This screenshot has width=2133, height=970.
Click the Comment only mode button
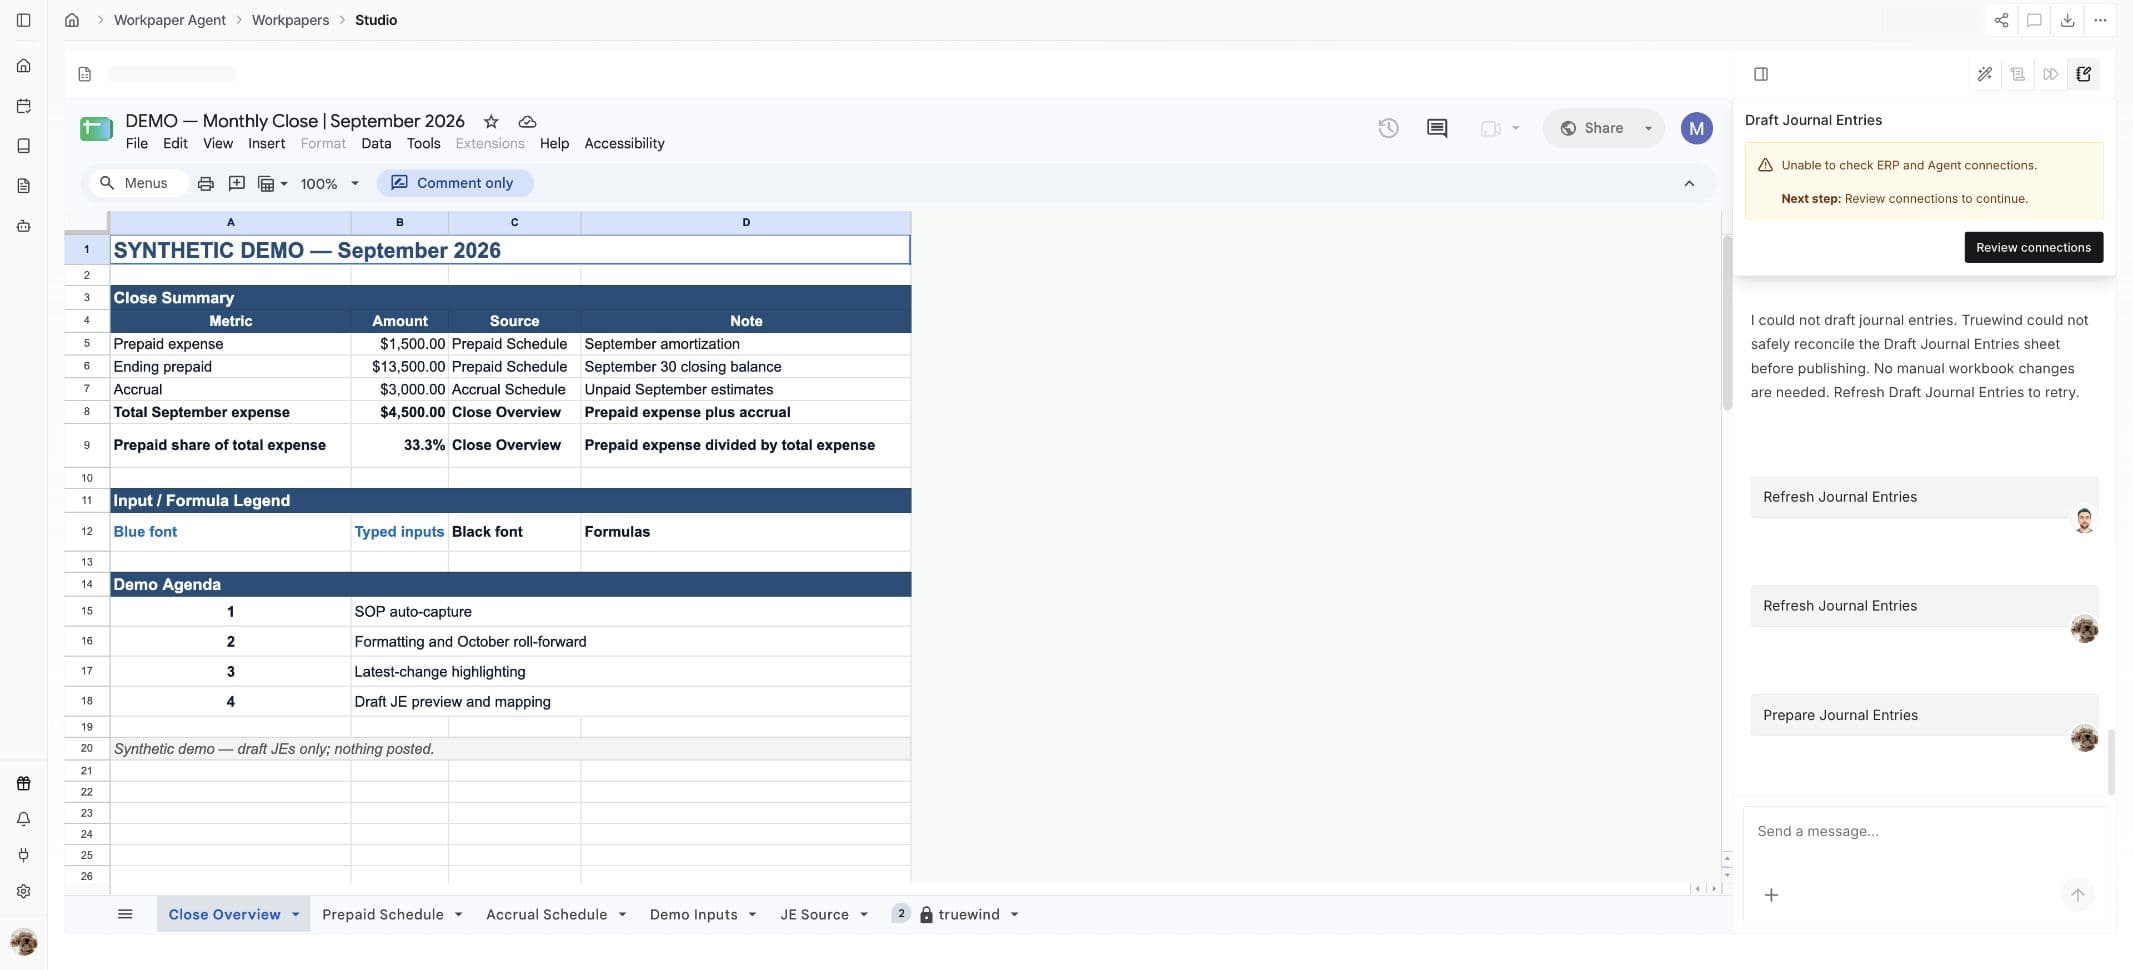pyautogui.click(x=454, y=184)
